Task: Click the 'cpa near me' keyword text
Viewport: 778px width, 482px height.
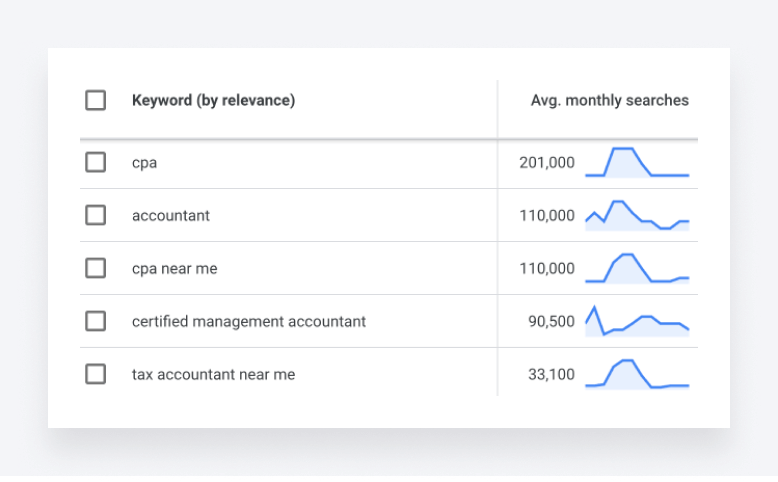Action: point(174,269)
